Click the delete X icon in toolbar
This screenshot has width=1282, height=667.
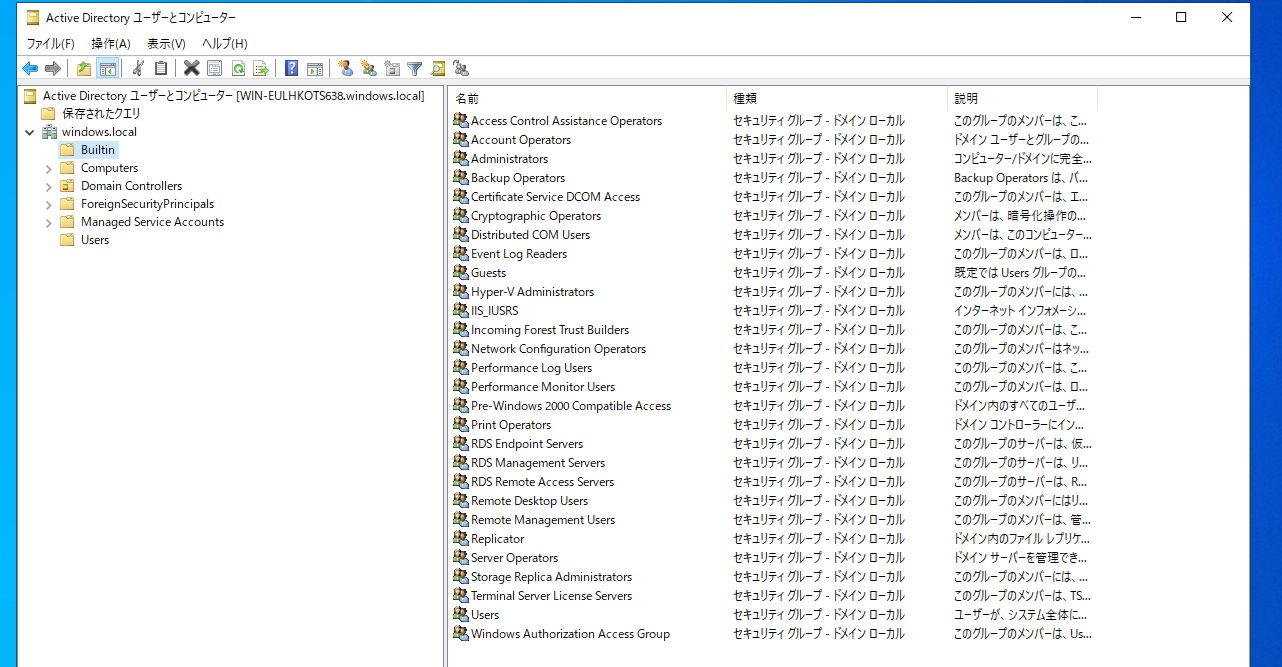[x=191, y=68]
